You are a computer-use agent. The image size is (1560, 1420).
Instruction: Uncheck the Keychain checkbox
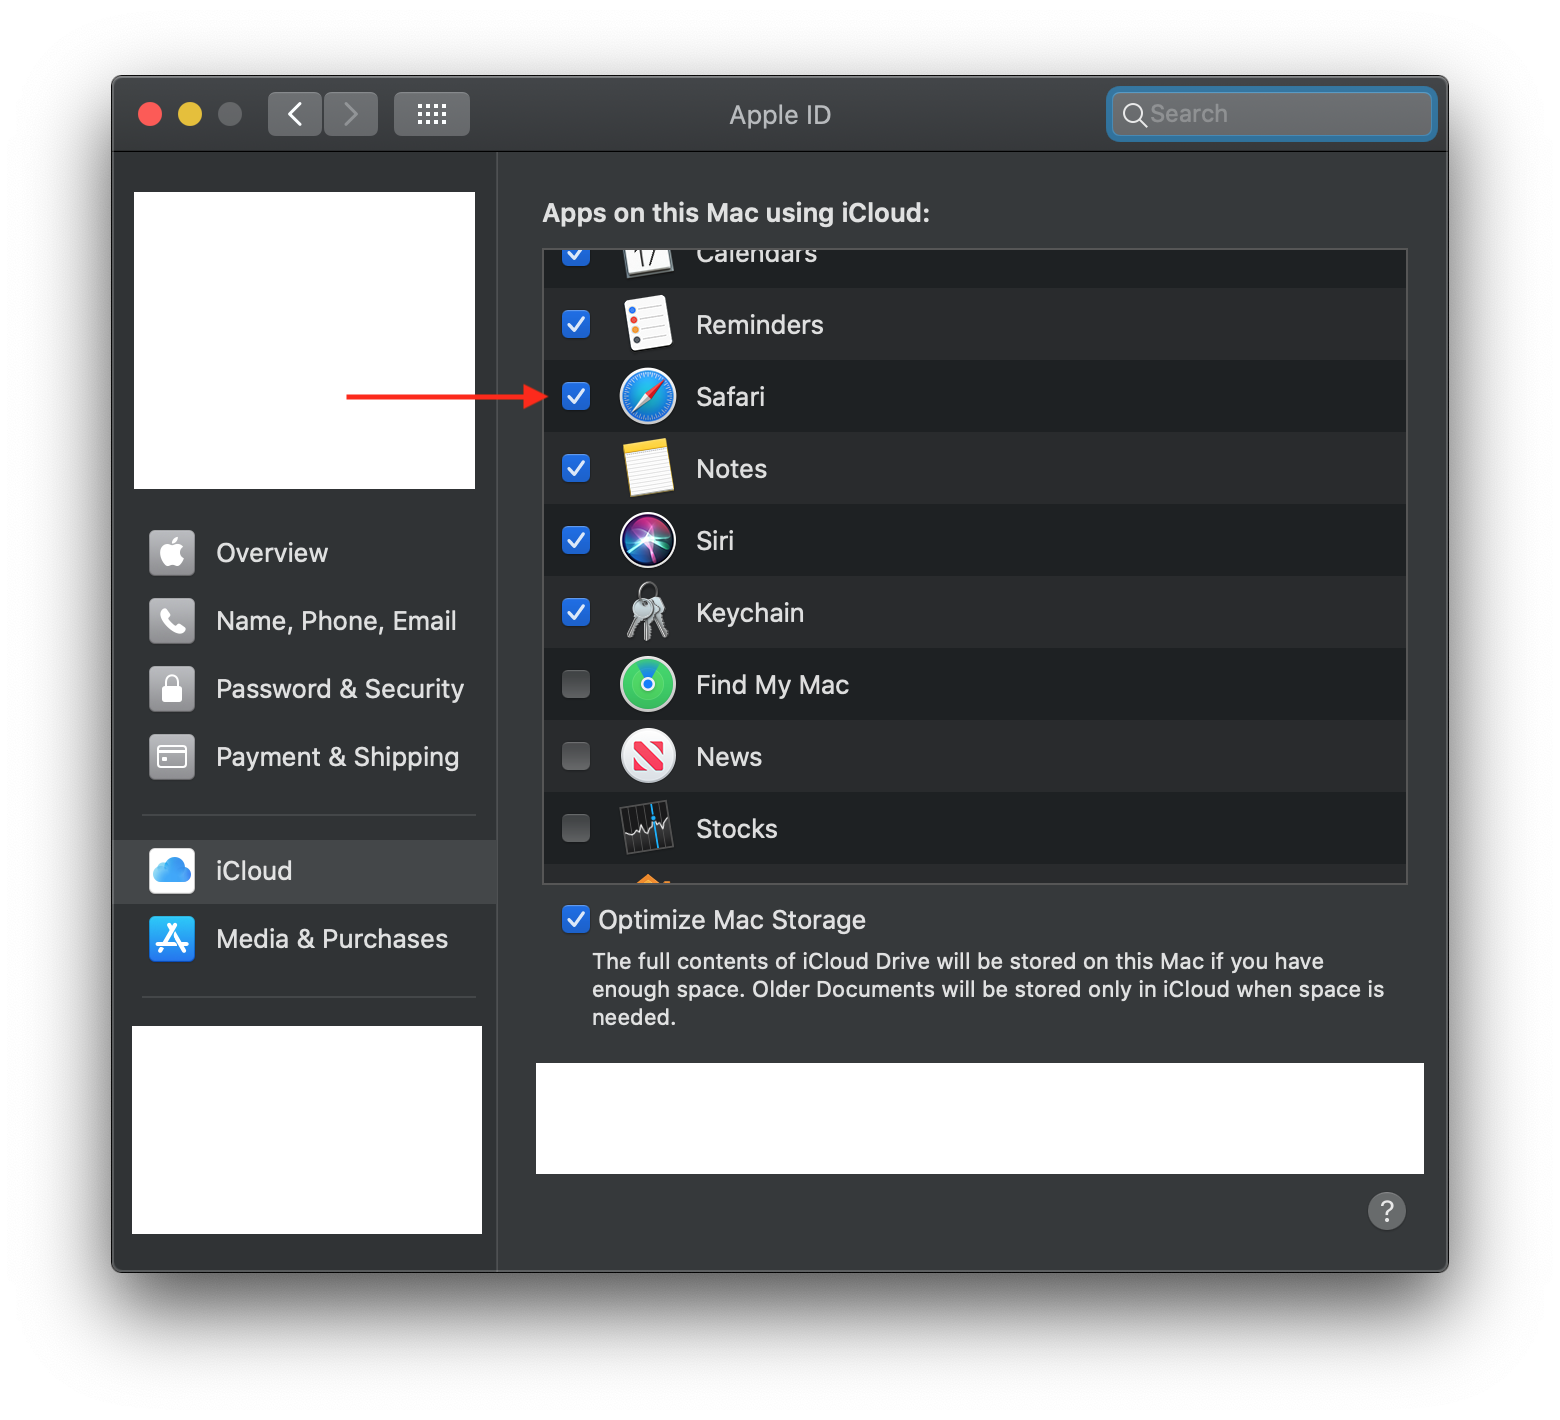click(576, 612)
